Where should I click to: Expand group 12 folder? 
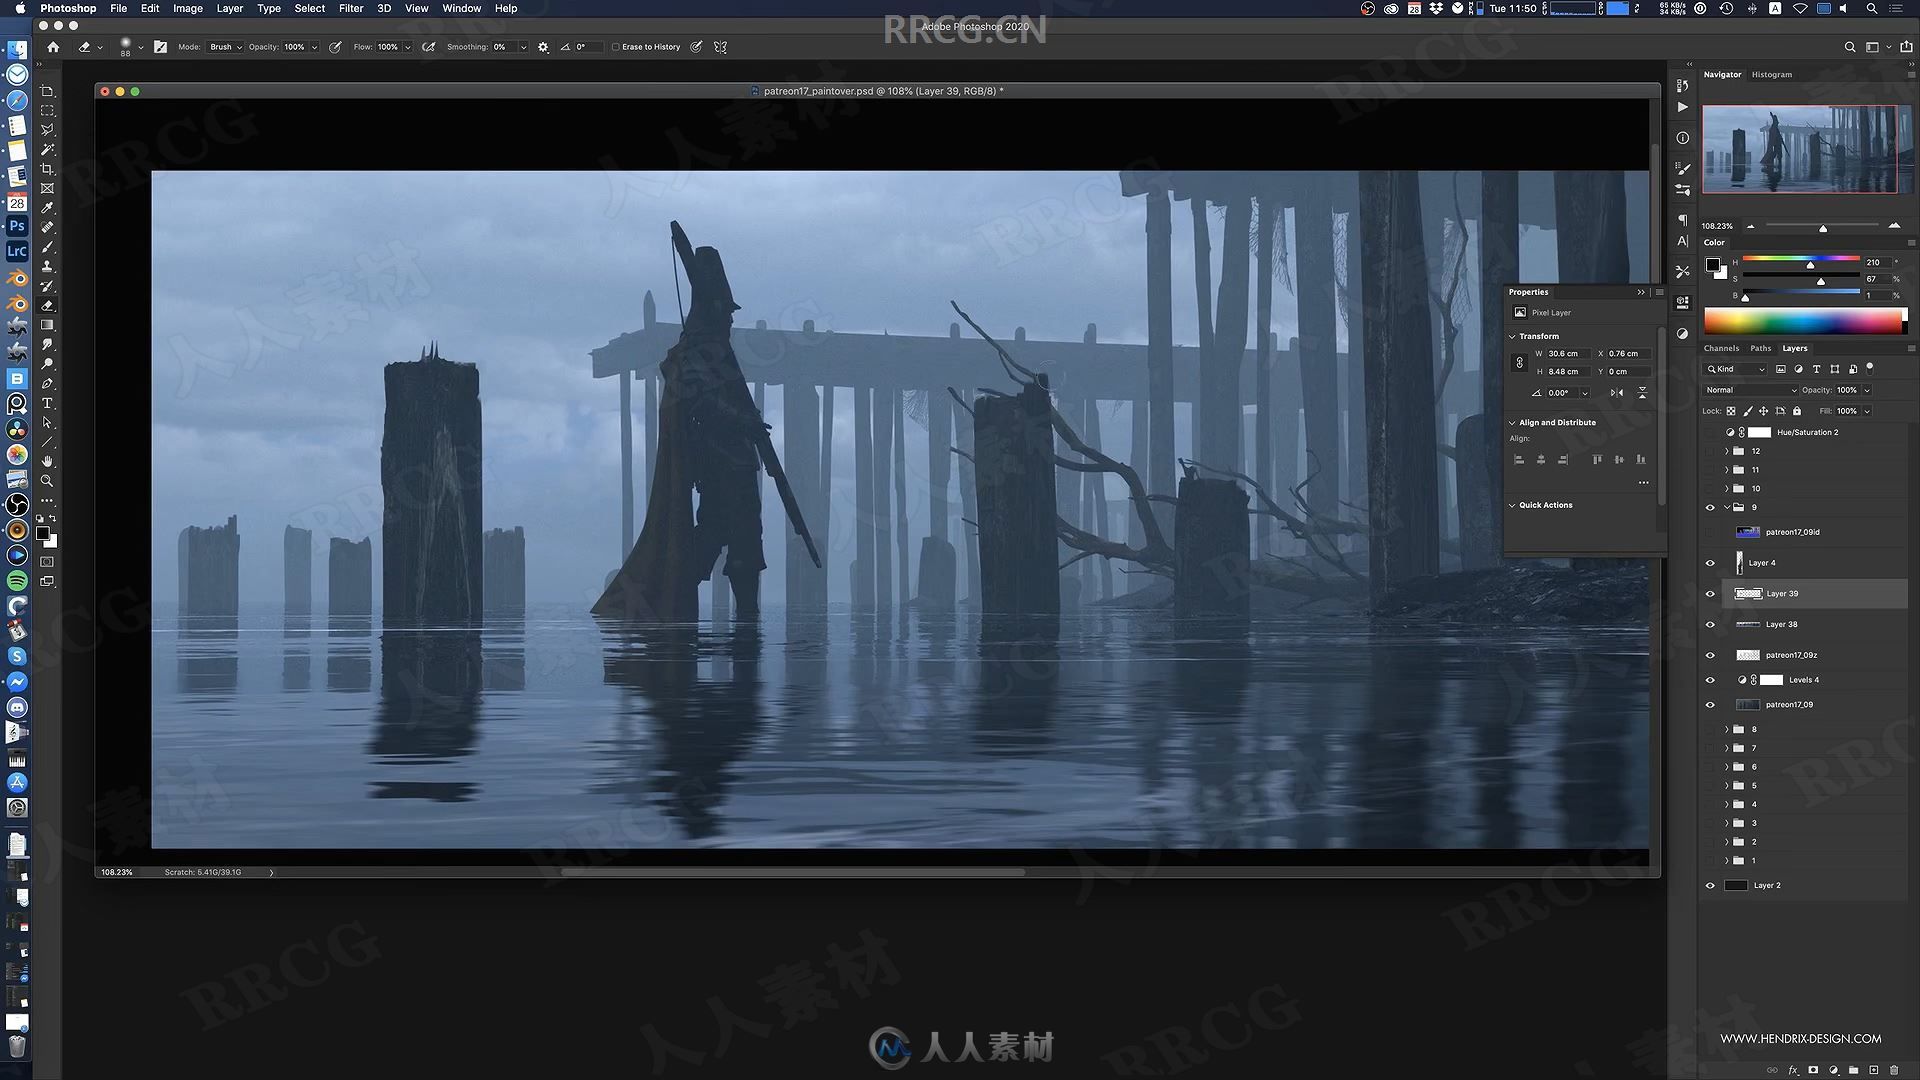pyautogui.click(x=1727, y=452)
